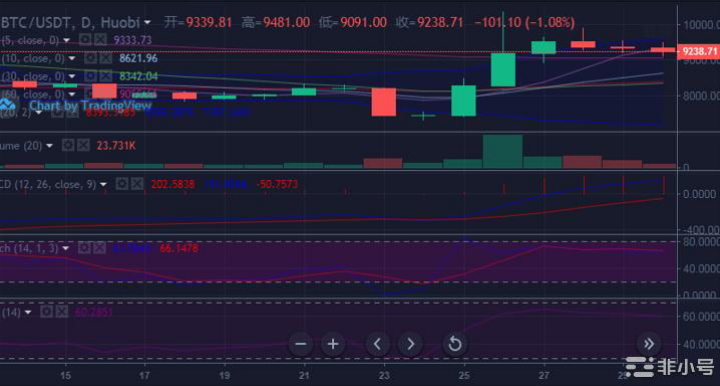Expand the (60, close, 0) indicator dropdown arrow

pyautogui.click(x=72, y=94)
